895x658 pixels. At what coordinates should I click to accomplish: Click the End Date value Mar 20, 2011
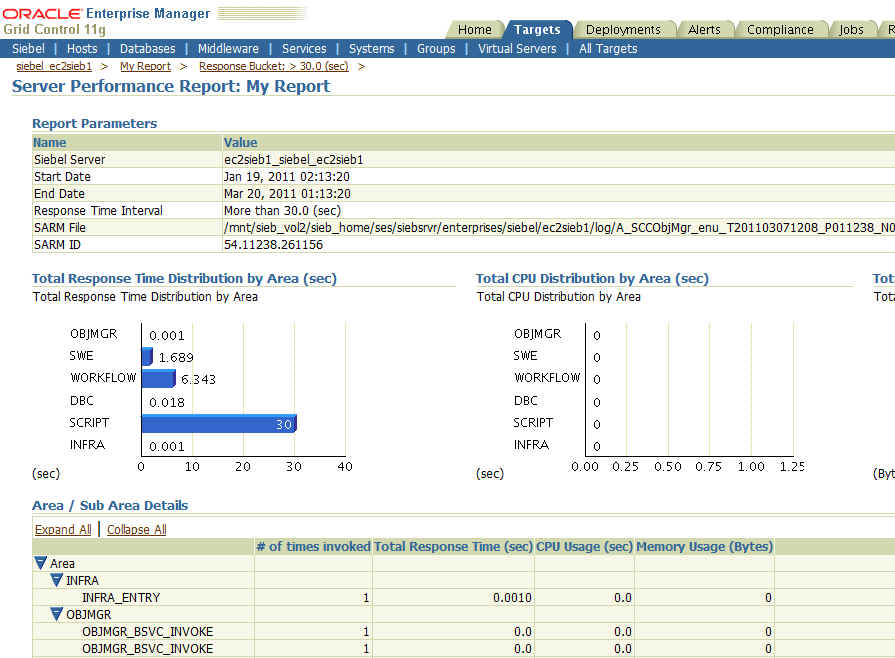pyautogui.click(x=287, y=194)
